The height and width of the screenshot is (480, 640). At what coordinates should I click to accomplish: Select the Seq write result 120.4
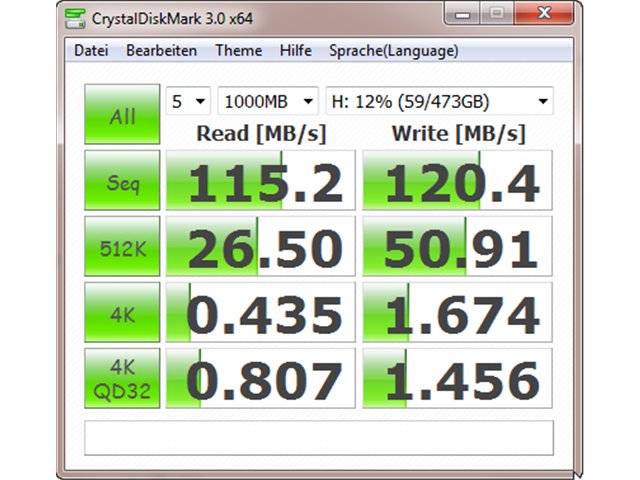pos(457,180)
